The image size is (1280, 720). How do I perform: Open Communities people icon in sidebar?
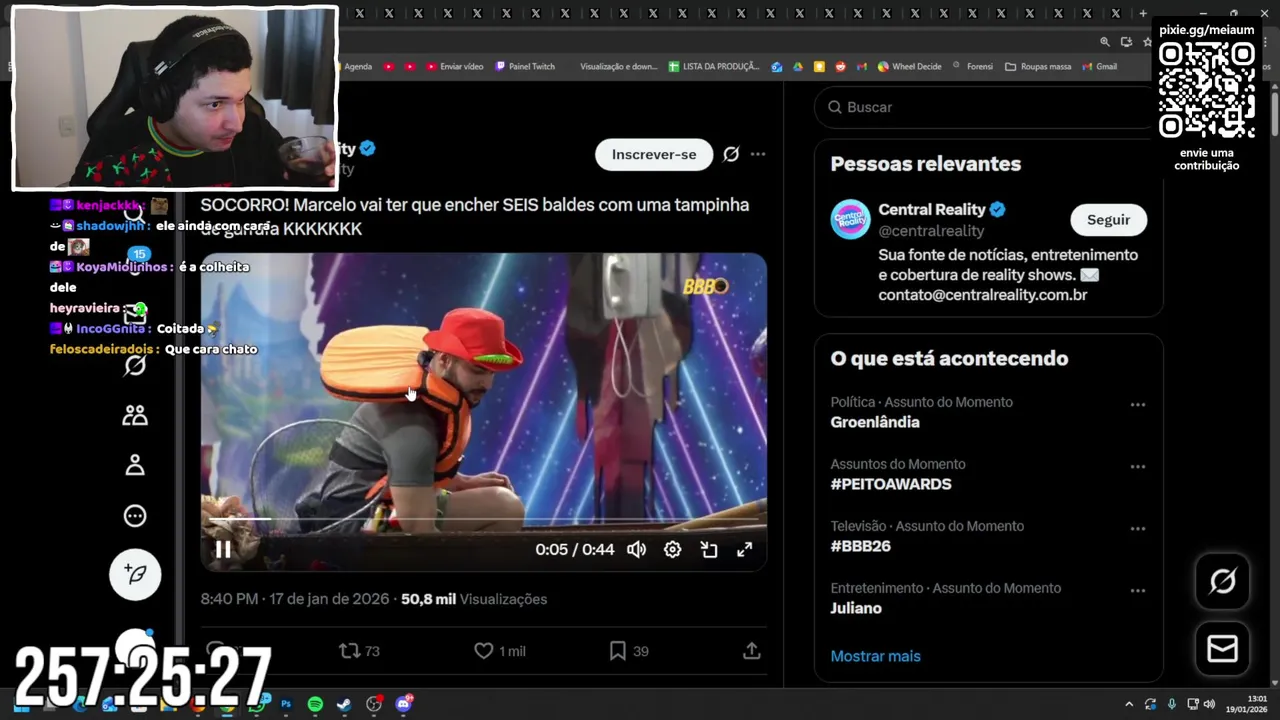click(135, 415)
